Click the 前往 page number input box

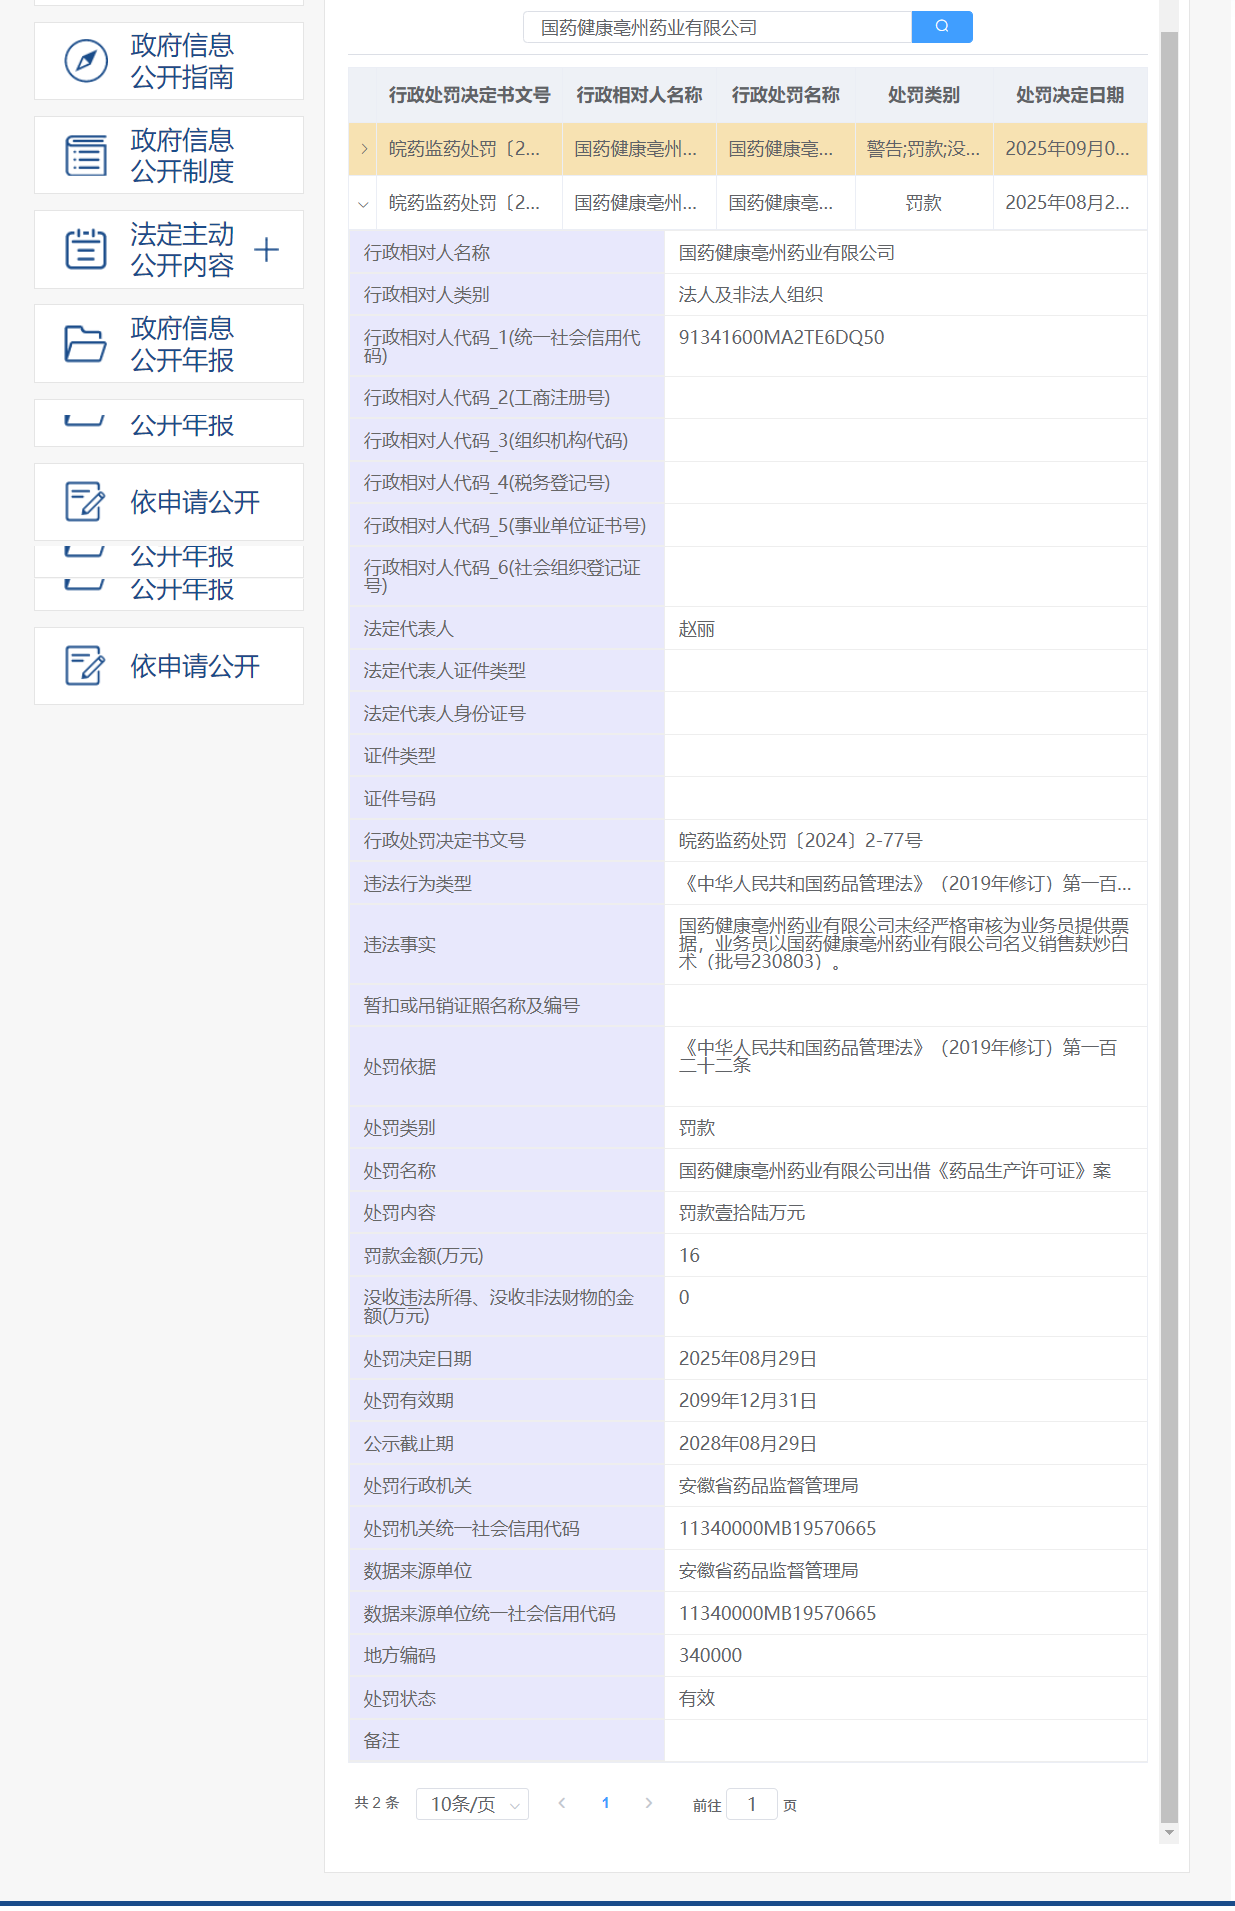tap(752, 1804)
